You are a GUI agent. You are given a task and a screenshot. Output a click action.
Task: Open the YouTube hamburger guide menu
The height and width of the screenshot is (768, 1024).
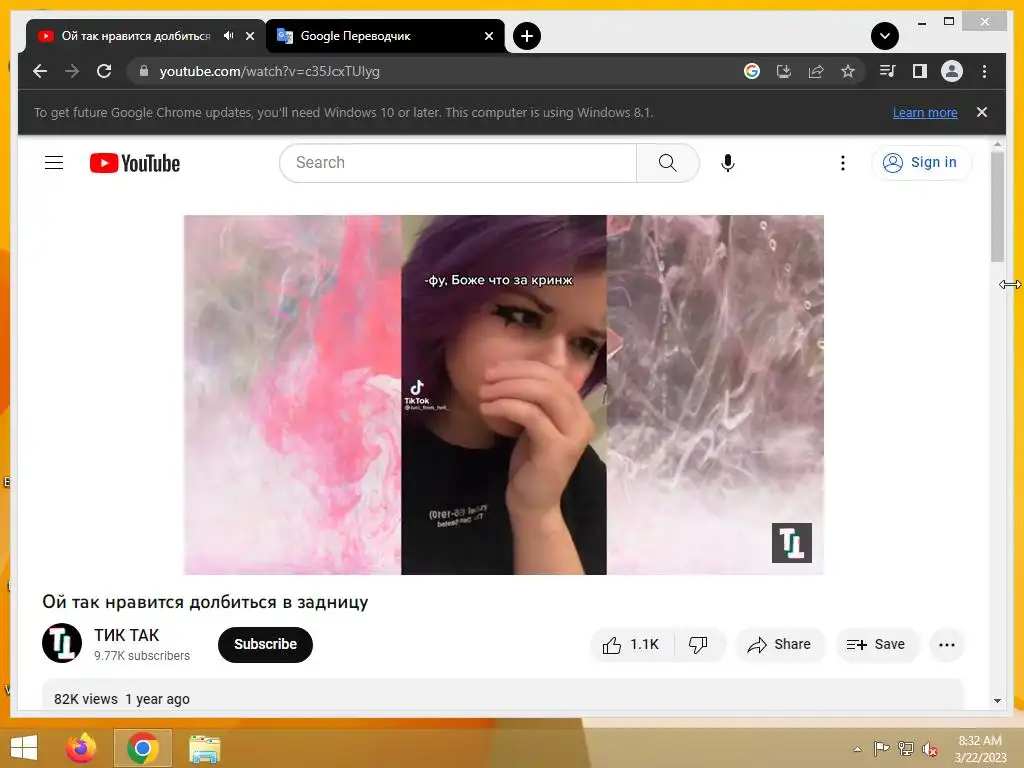click(54, 163)
